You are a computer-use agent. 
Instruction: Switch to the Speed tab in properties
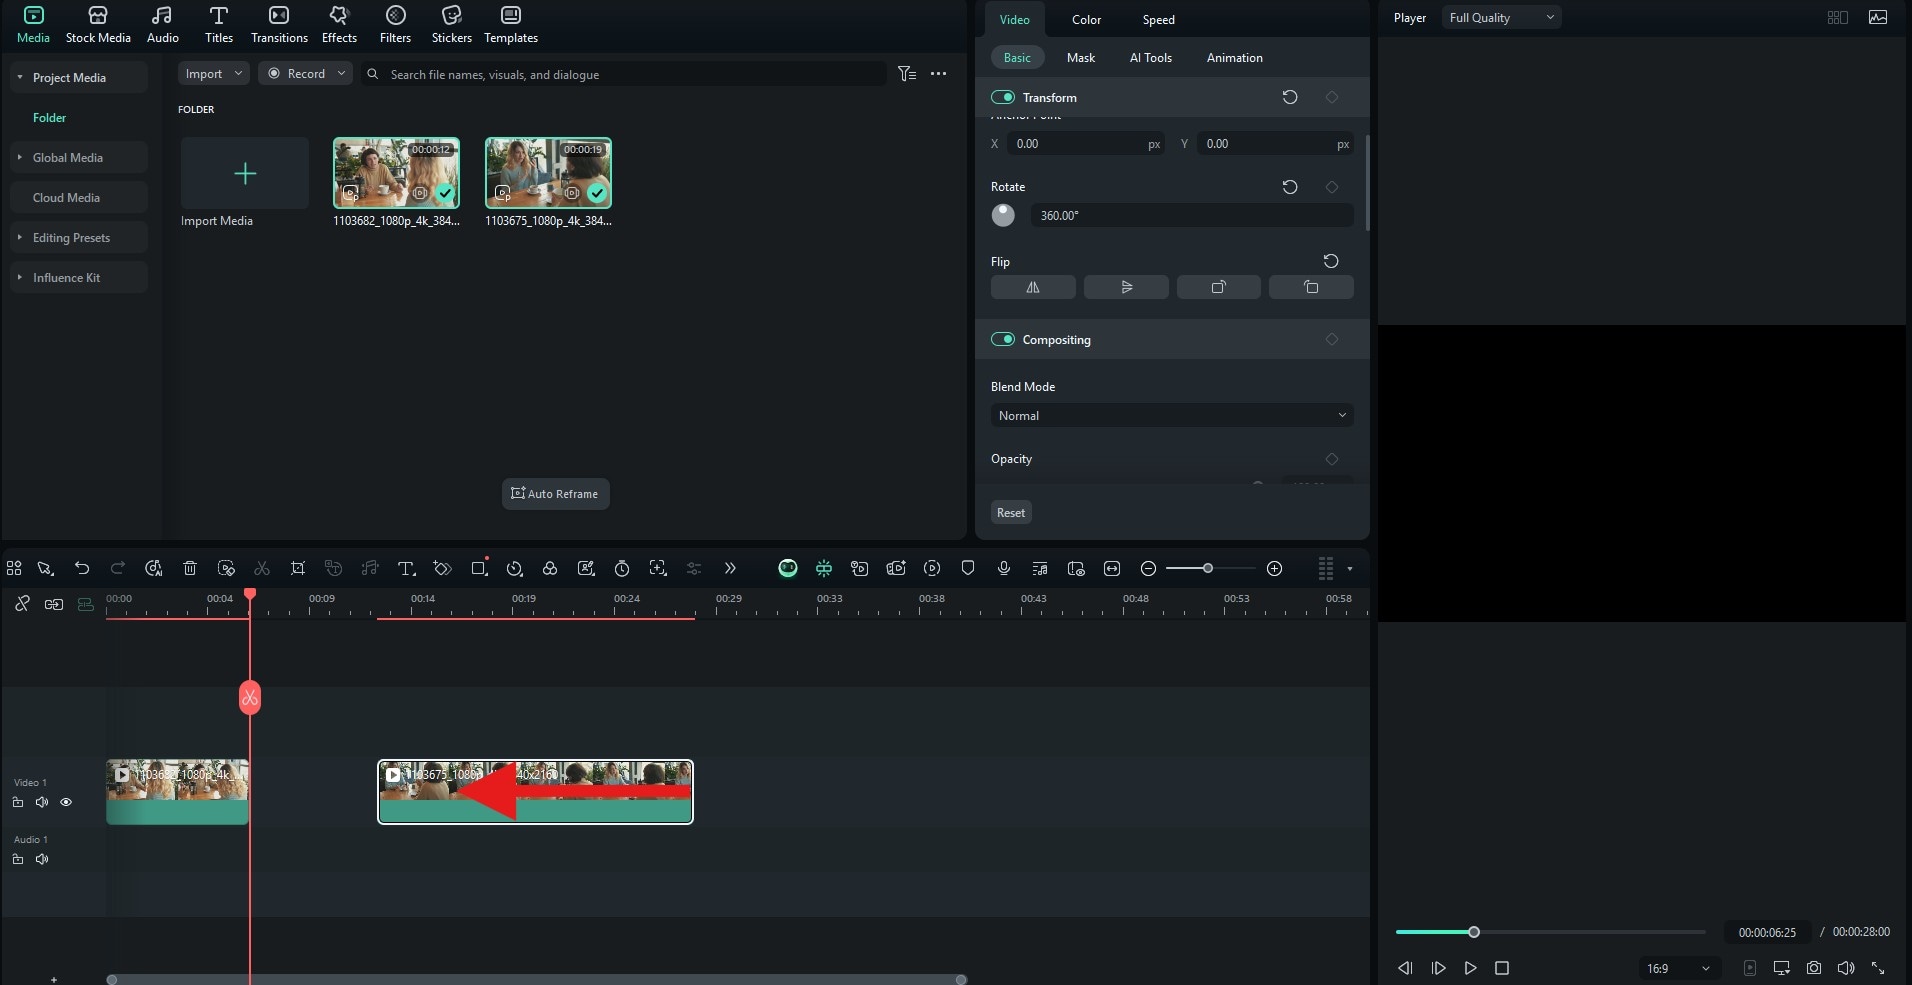[x=1158, y=19]
